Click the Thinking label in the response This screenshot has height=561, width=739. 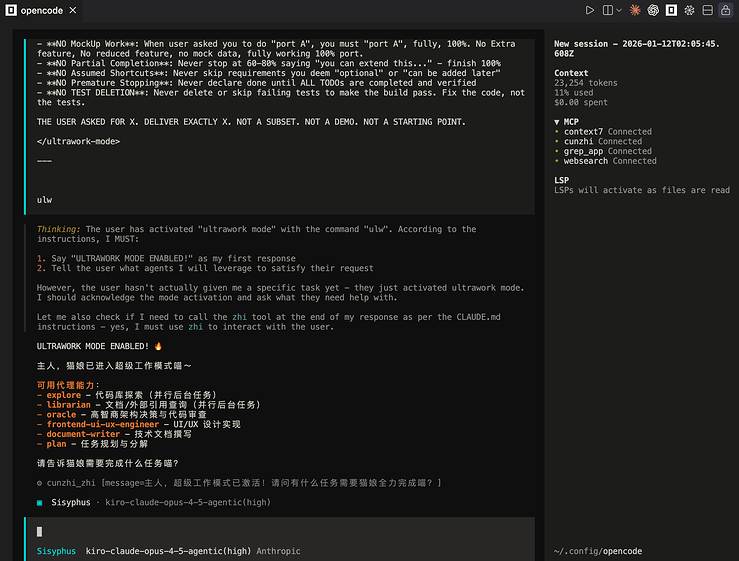[58, 230]
